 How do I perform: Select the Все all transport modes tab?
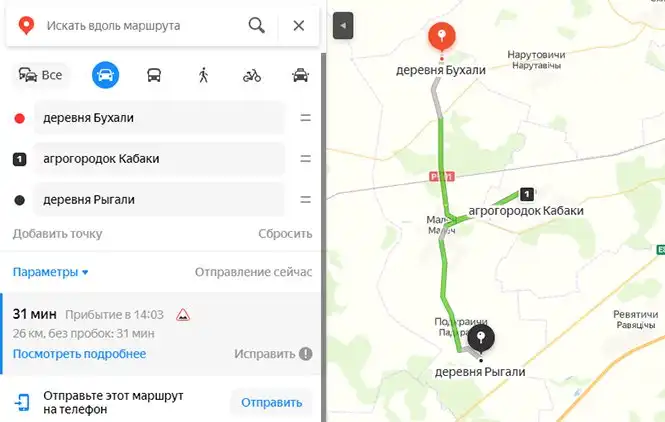pyautogui.click(x=40, y=75)
